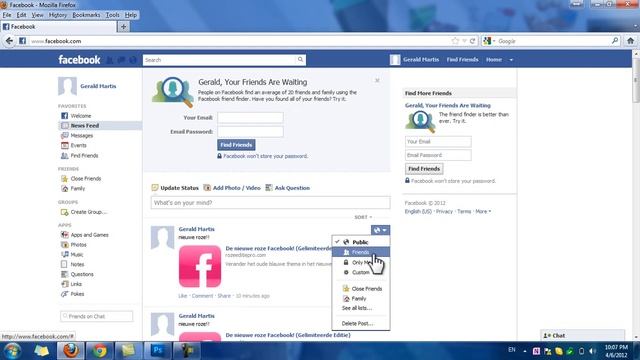
Task: Open the Firefox Bookmarks menu
Action: pos(86,15)
